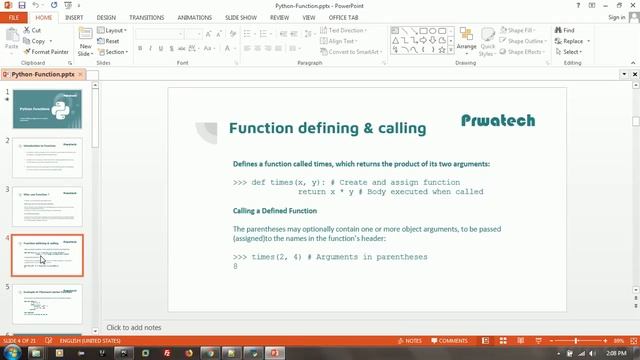Click COMMENTS button in status bar
This screenshot has height=360, width=640.
(449, 340)
